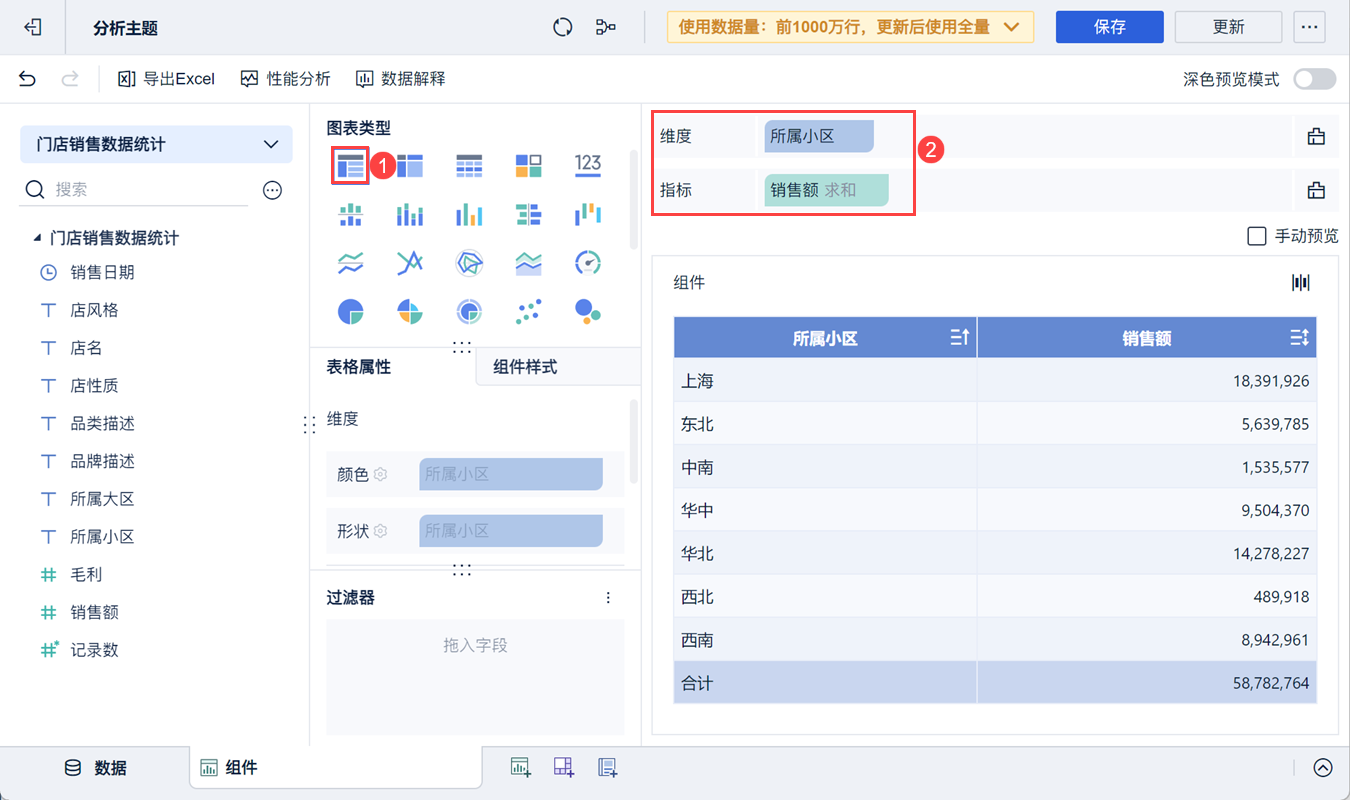Choose the 123 KPI indicator card
Viewport: 1350px width, 800px height.
(x=588, y=165)
